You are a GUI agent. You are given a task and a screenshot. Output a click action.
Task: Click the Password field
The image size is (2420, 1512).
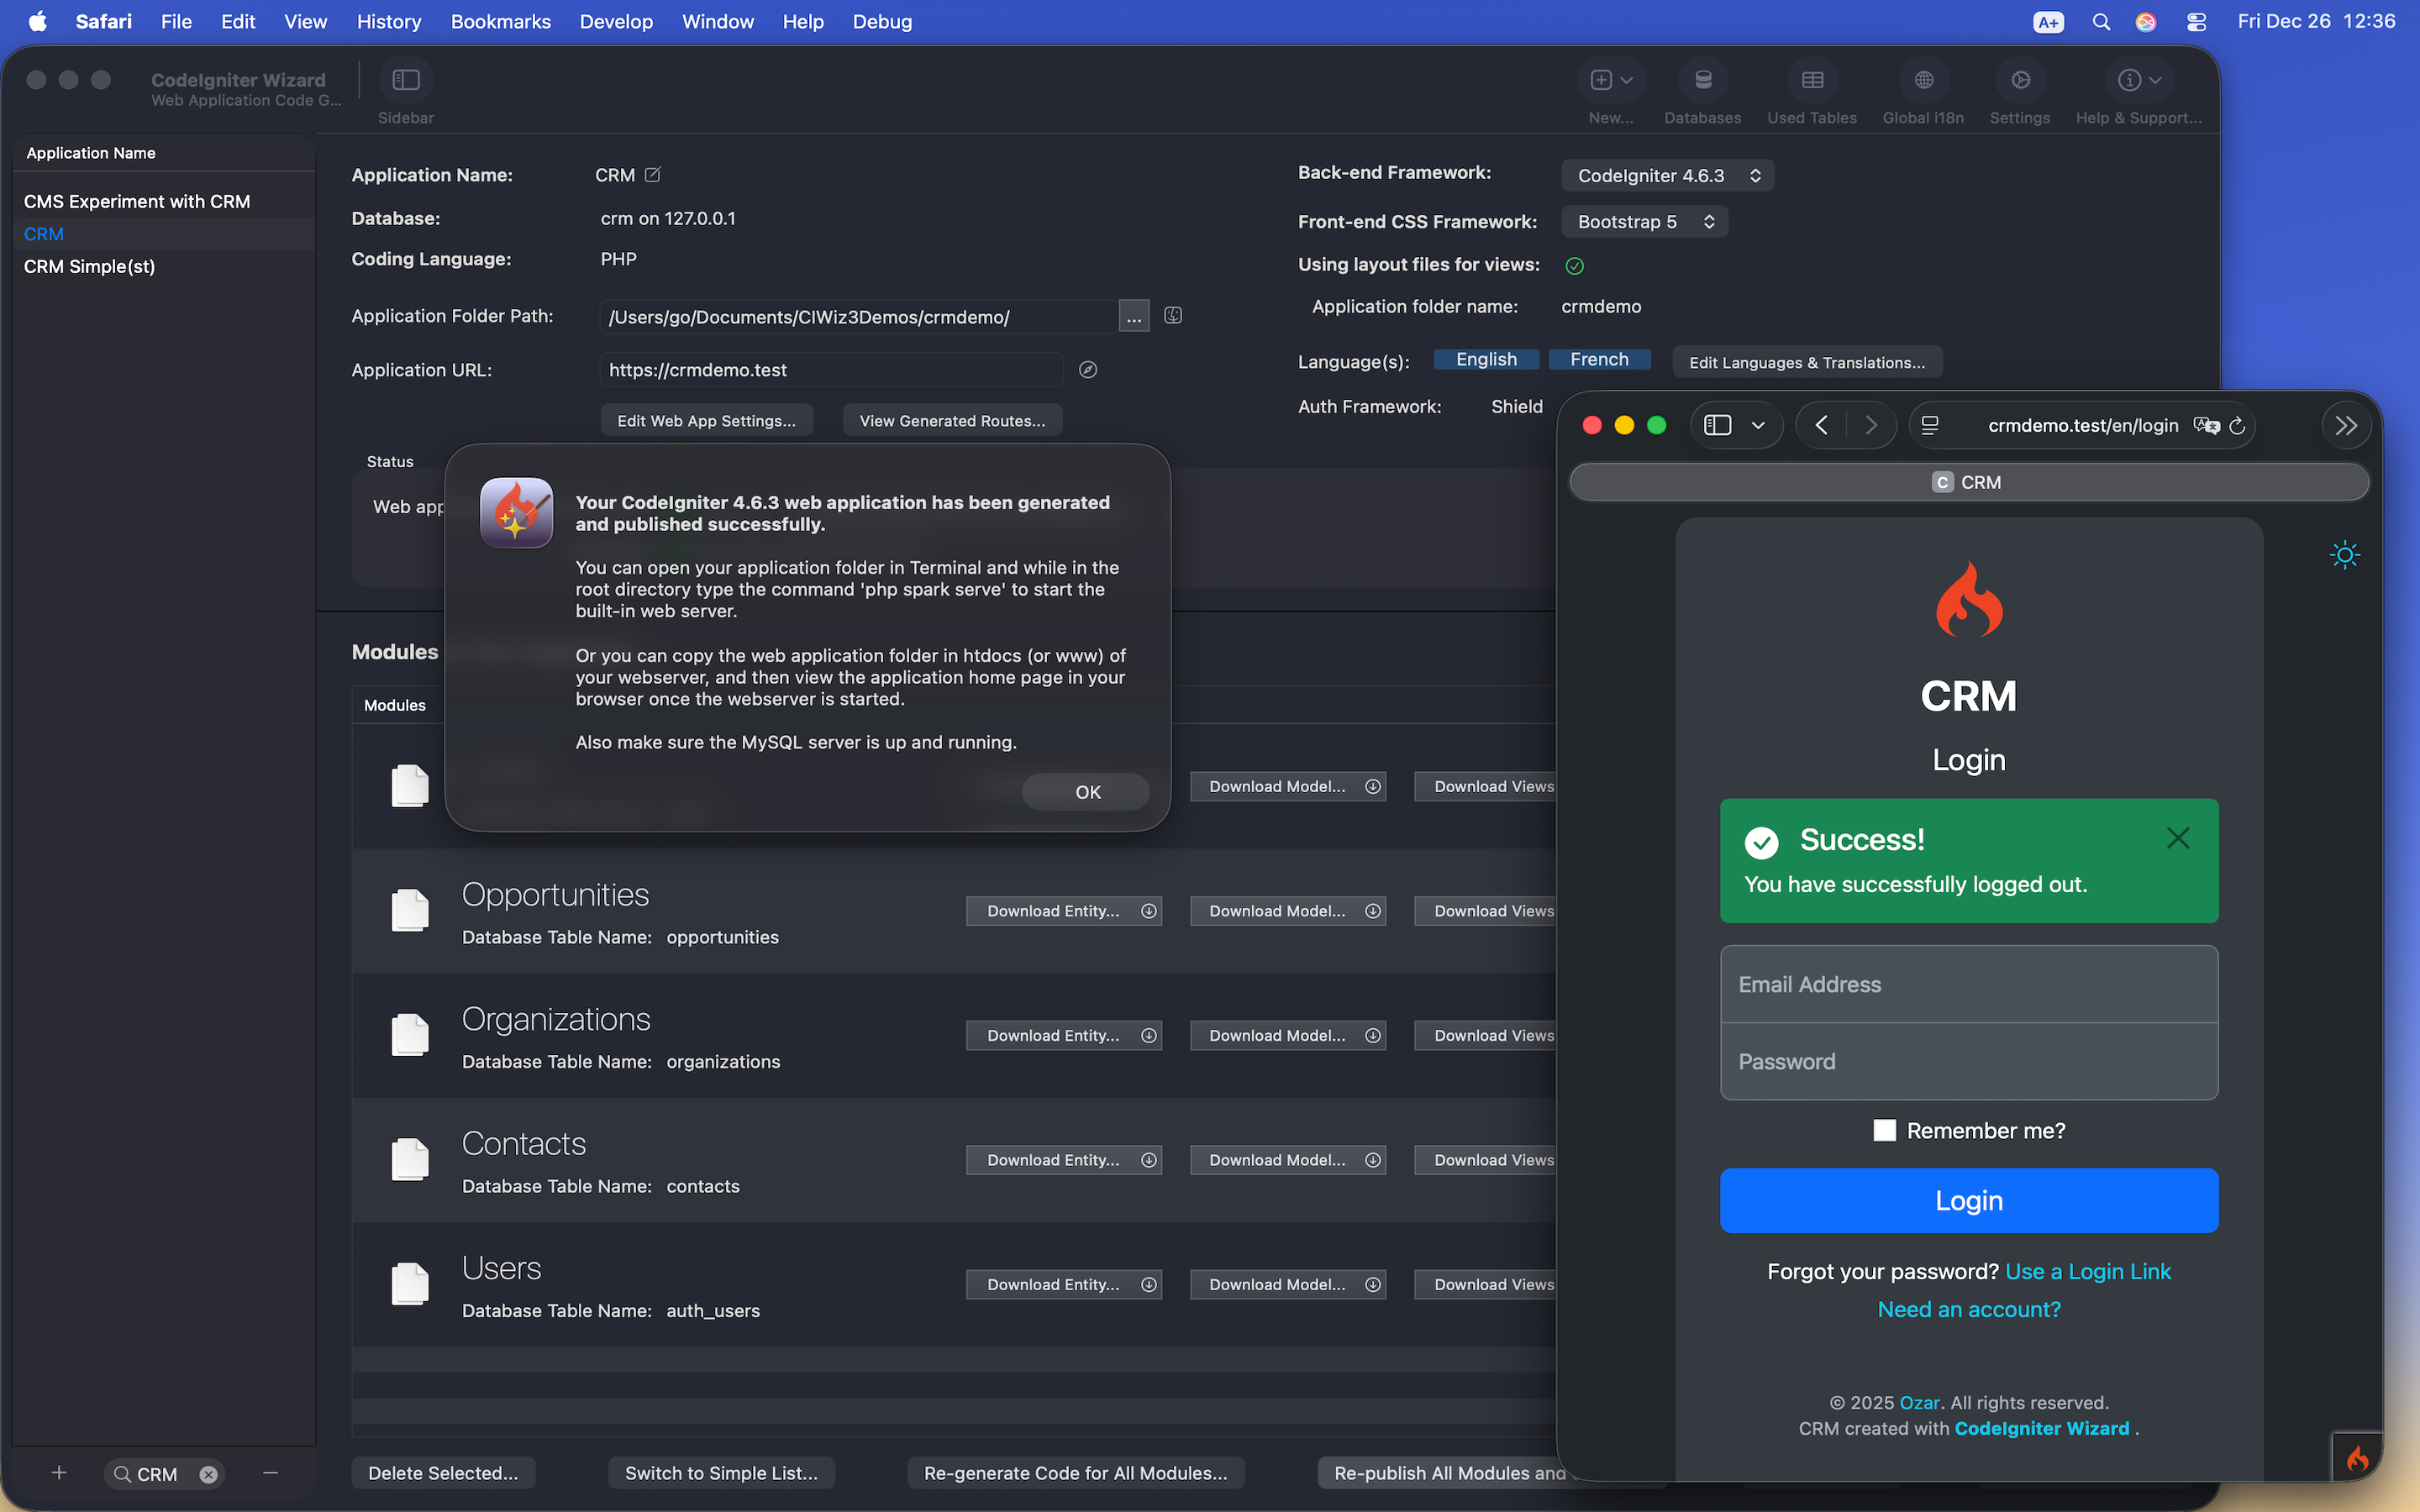point(1968,1062)
